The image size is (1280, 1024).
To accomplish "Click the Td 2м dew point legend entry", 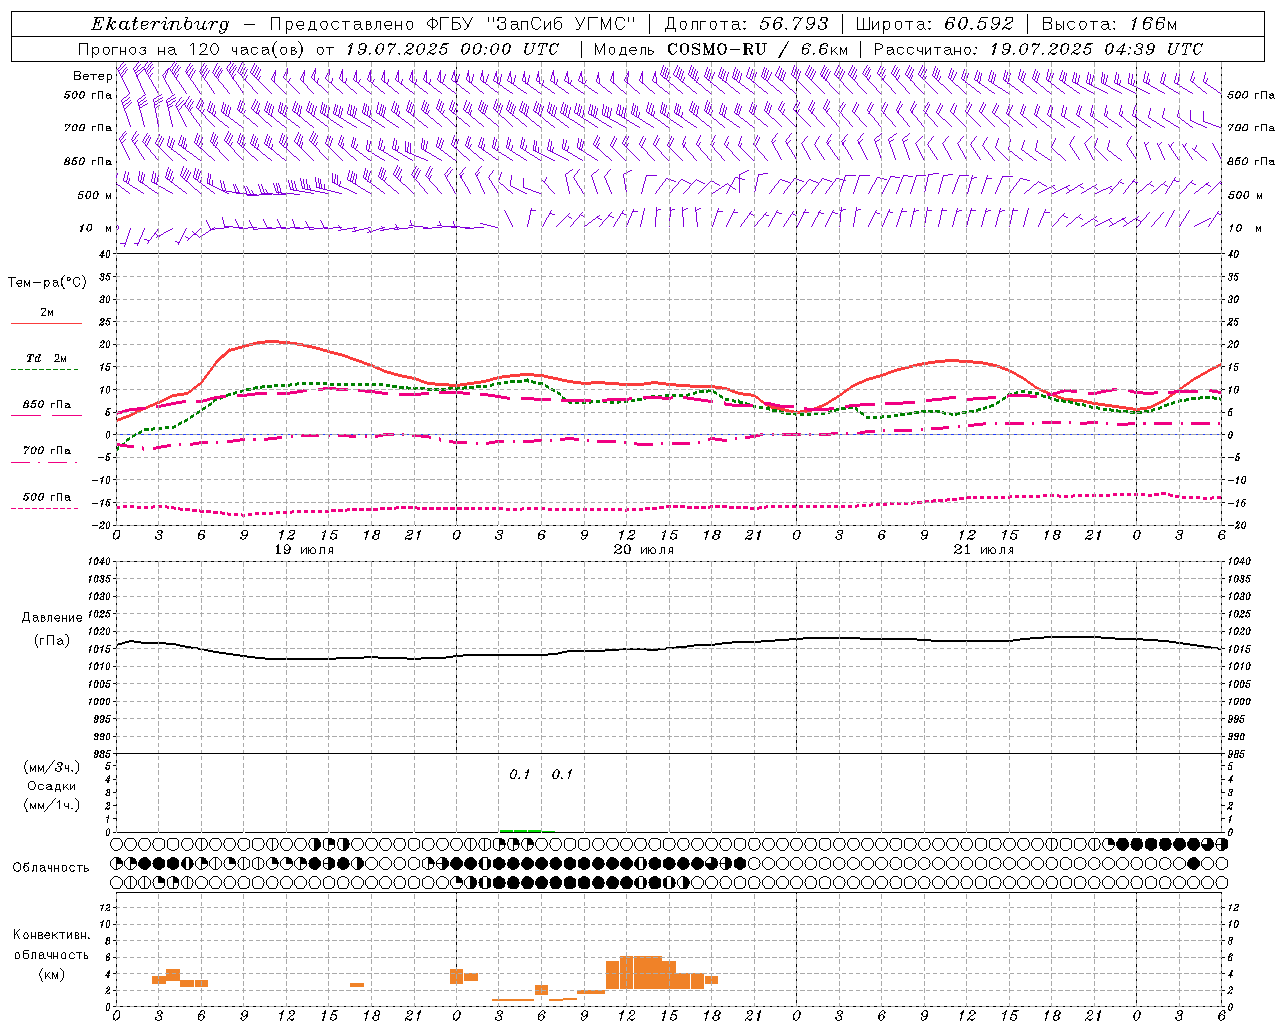I will [x=47, y=358].
